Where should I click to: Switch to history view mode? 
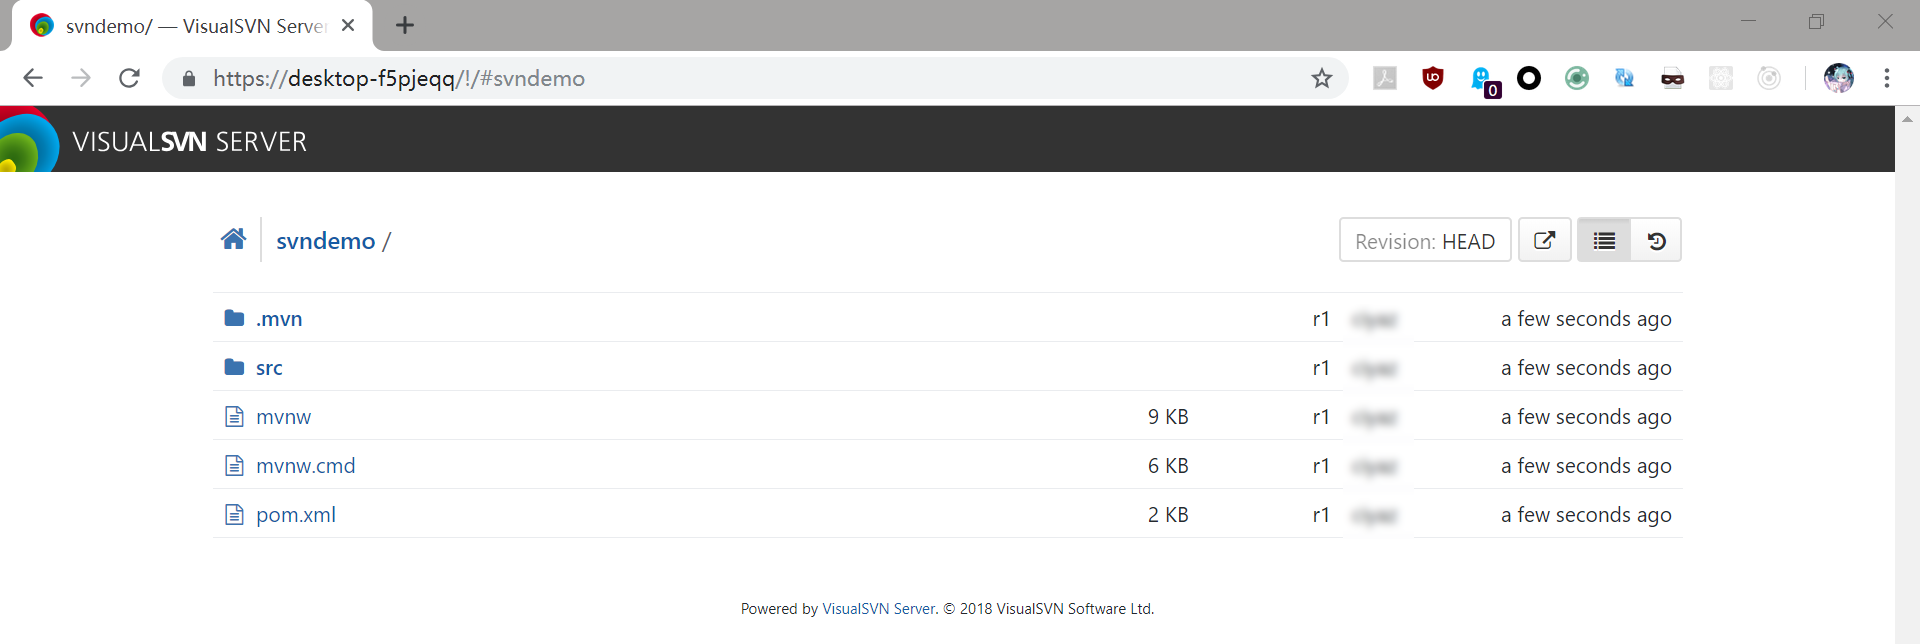click(1656, 241)
